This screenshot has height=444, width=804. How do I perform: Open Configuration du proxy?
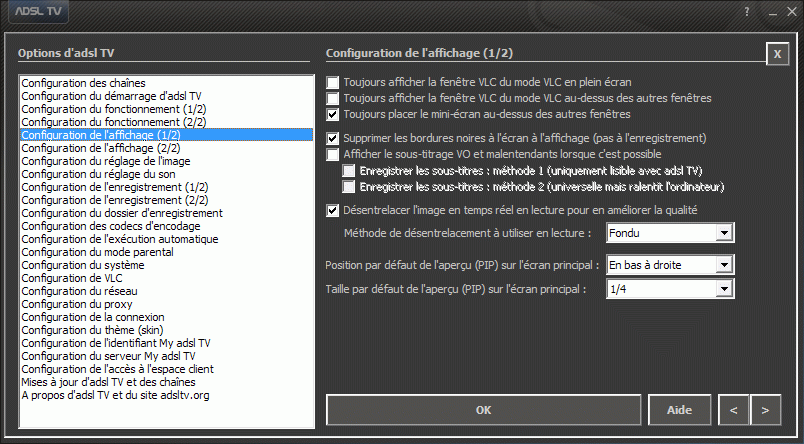tap(167, 305)
